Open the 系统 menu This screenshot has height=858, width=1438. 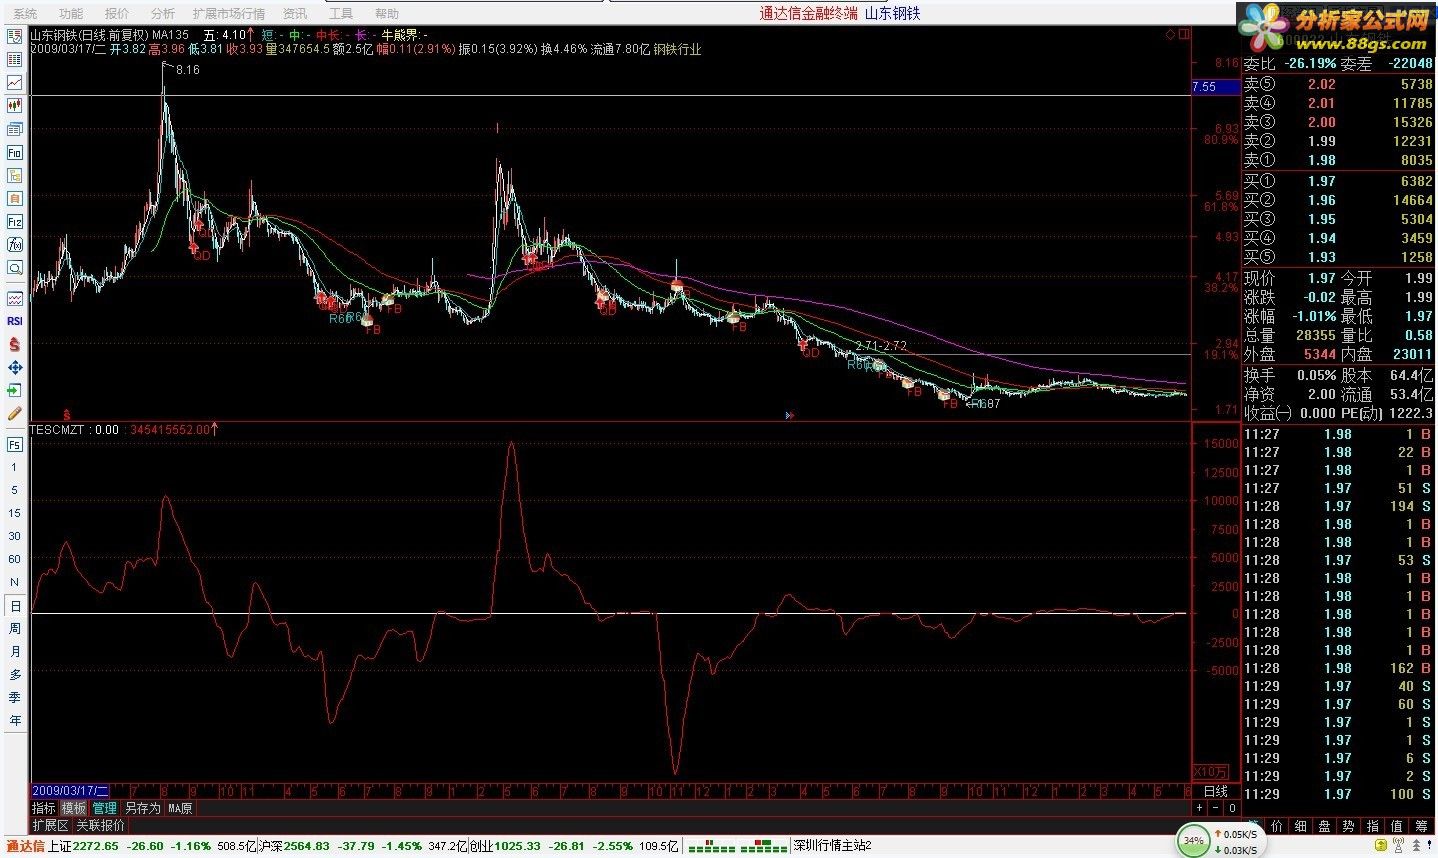click(26, 13)
